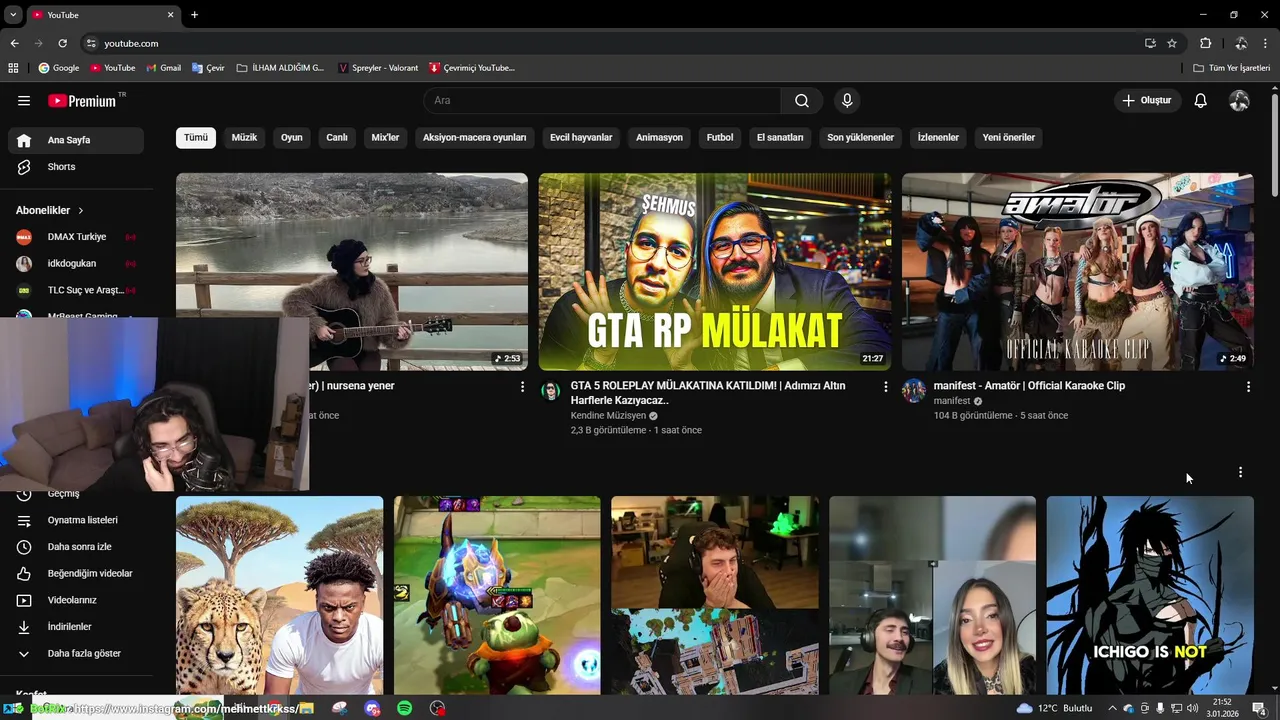The image size is (1280, 720).
Task: Open Beğendiğim videolar list
Action: (76, 573)
